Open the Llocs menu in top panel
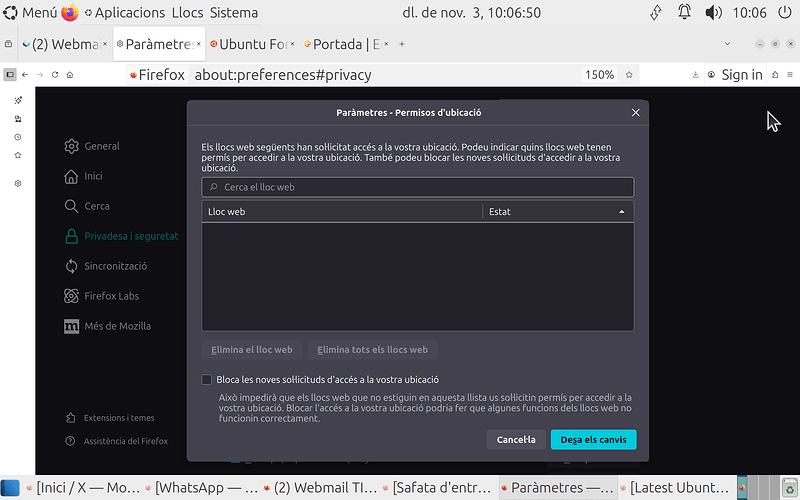Image resolution: width=800 pixels, height=500 pixels. (x=187, y=13)
